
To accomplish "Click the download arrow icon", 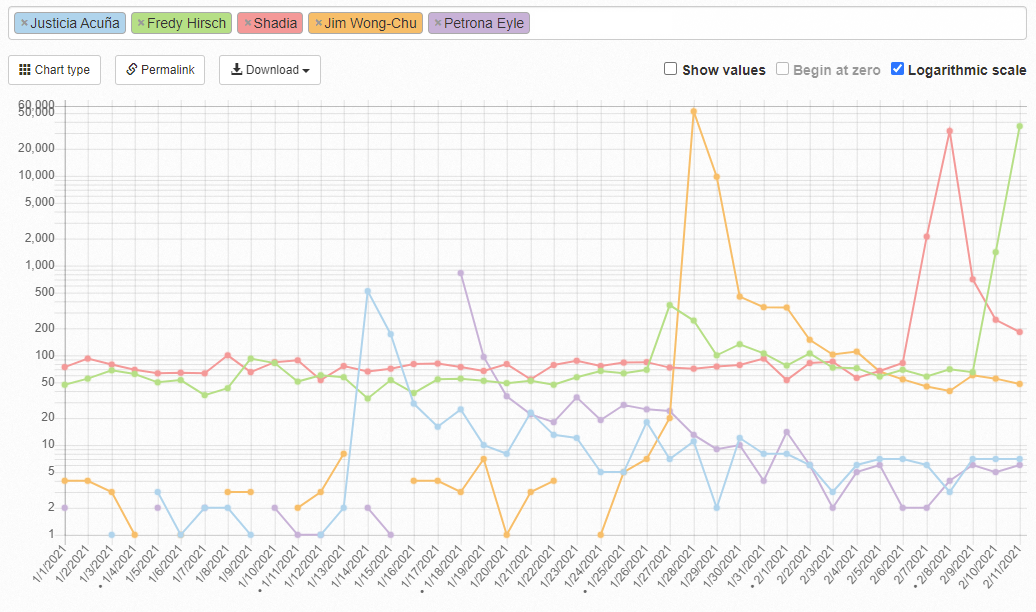I will (x=236, y=70).
